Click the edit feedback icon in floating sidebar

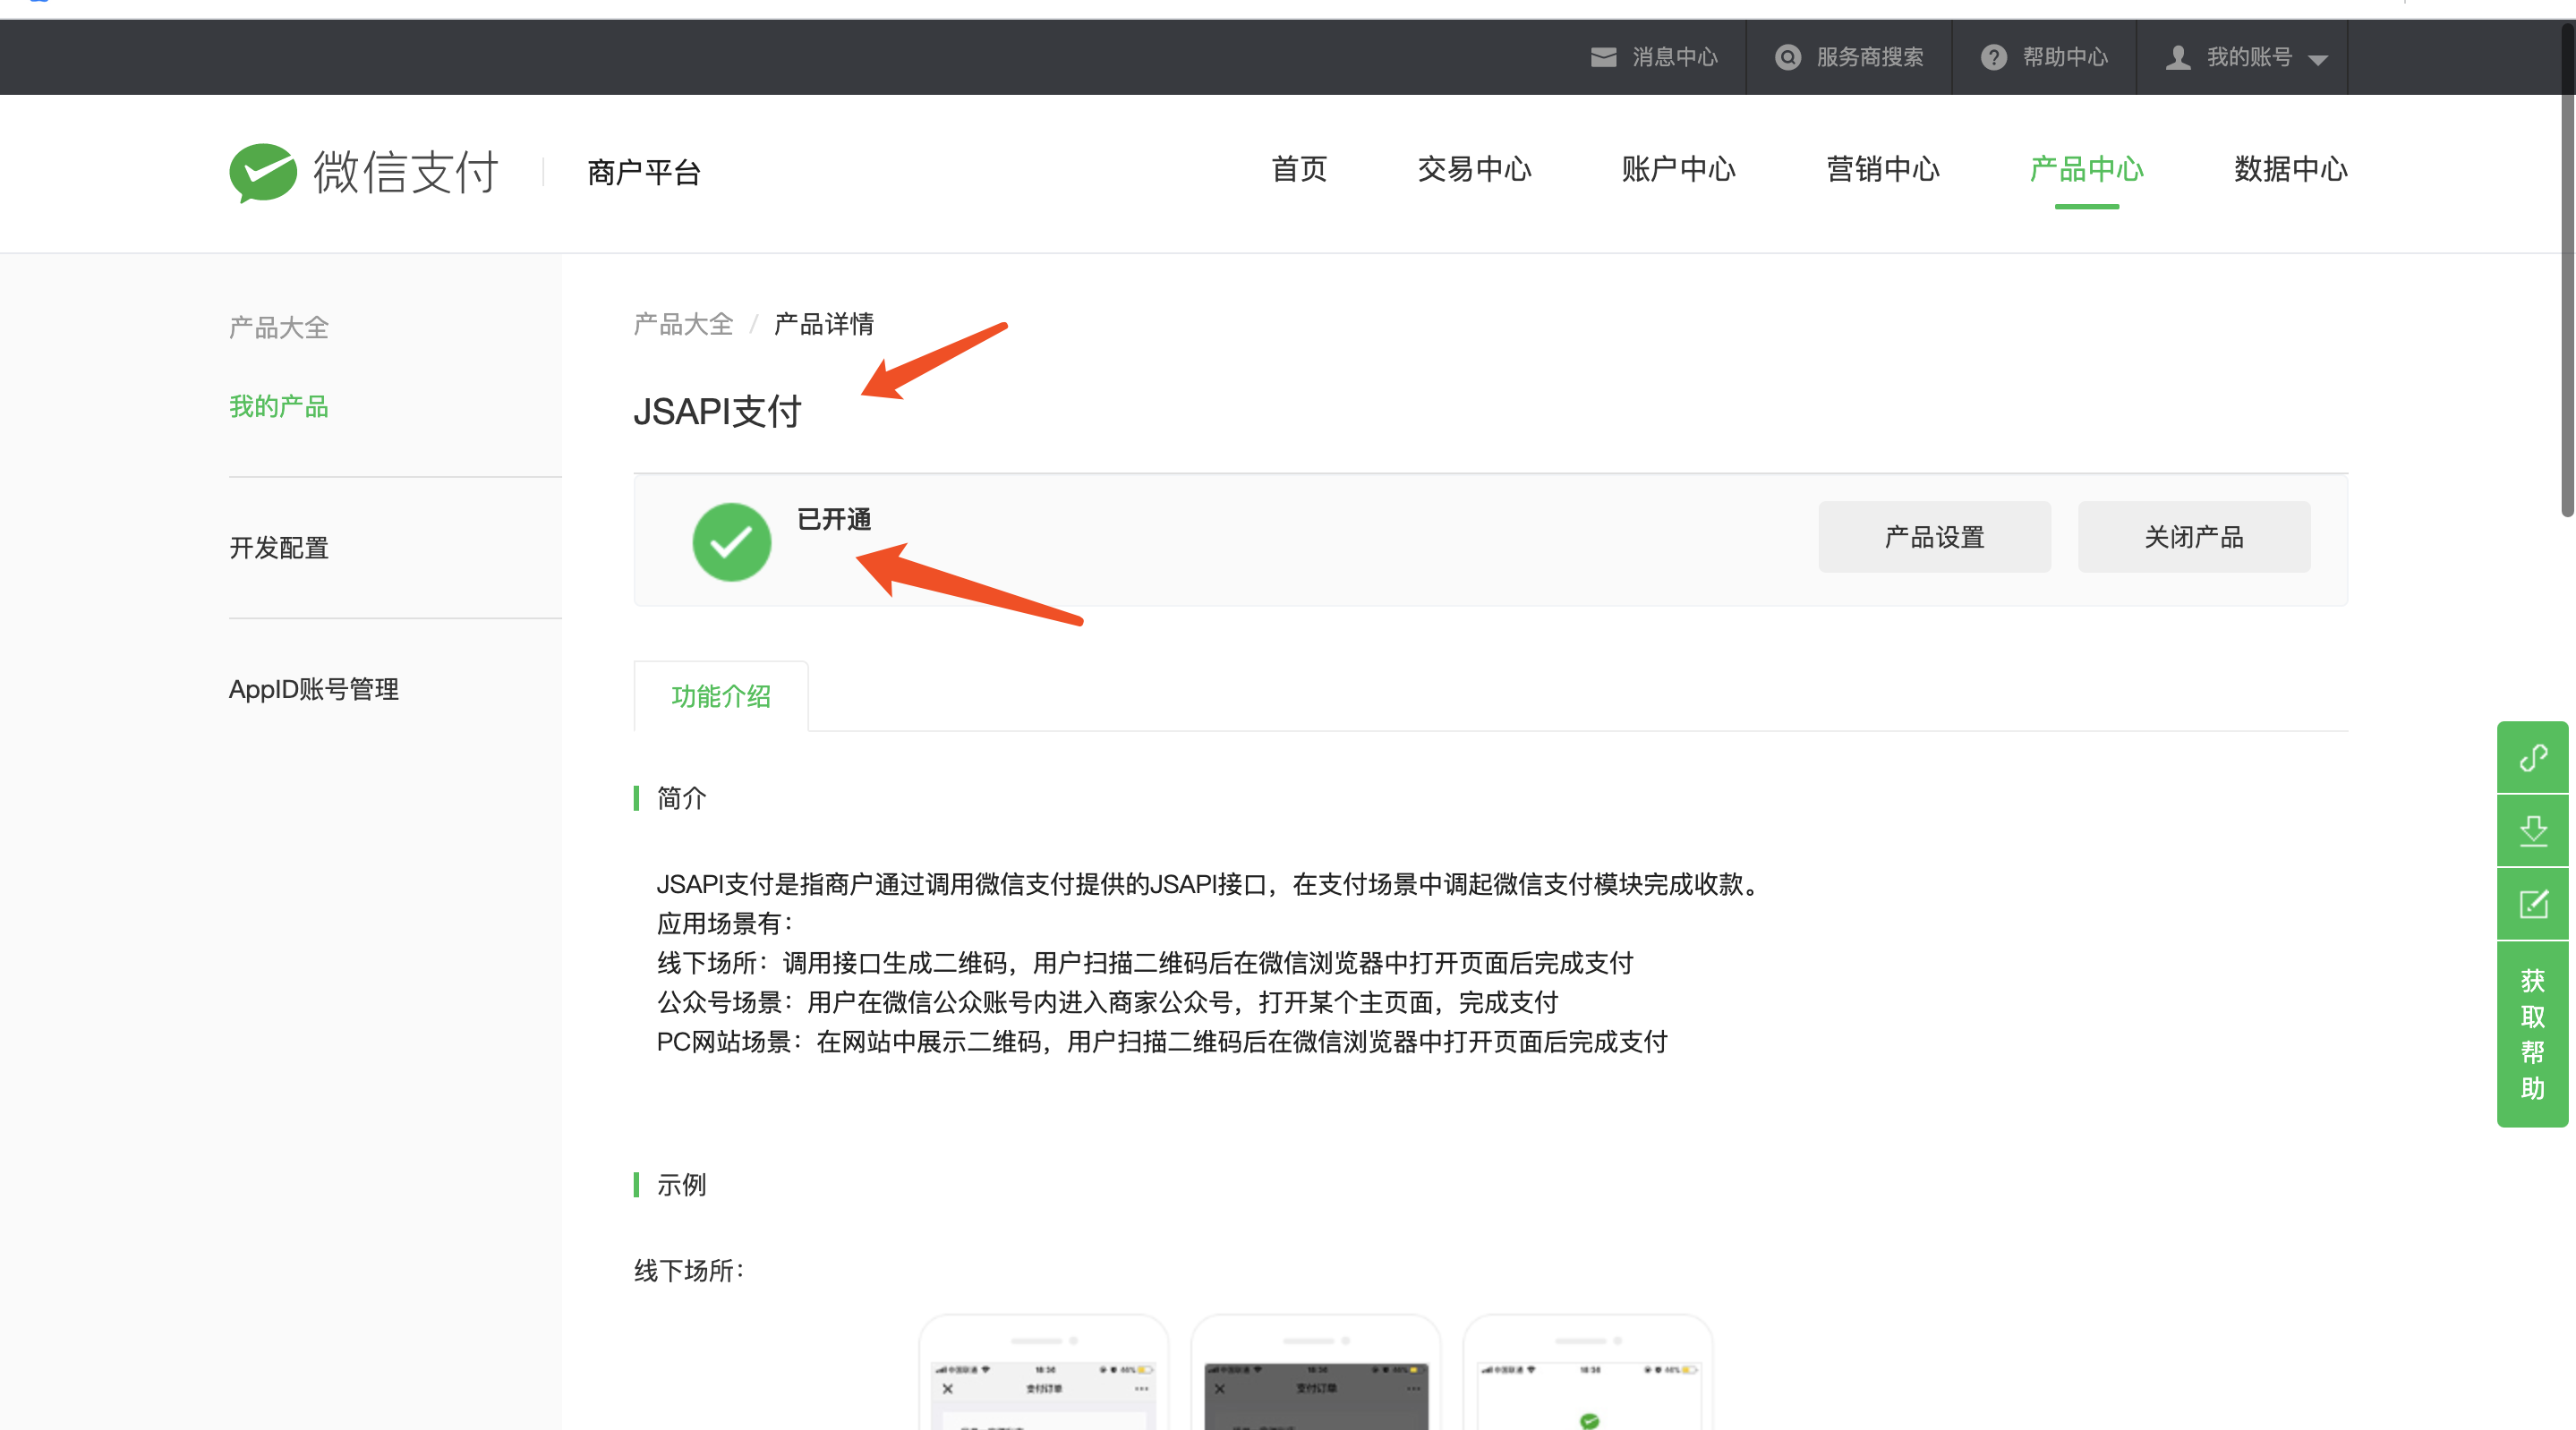click(2532, 904)
